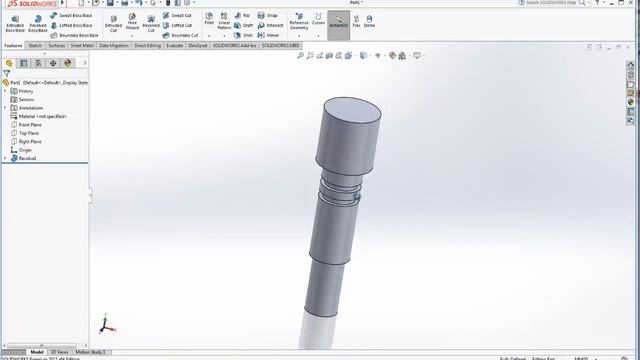Open ConfigurationManager panel tab
This screenshot has width=640, height=360.
(x=38, y=63)
